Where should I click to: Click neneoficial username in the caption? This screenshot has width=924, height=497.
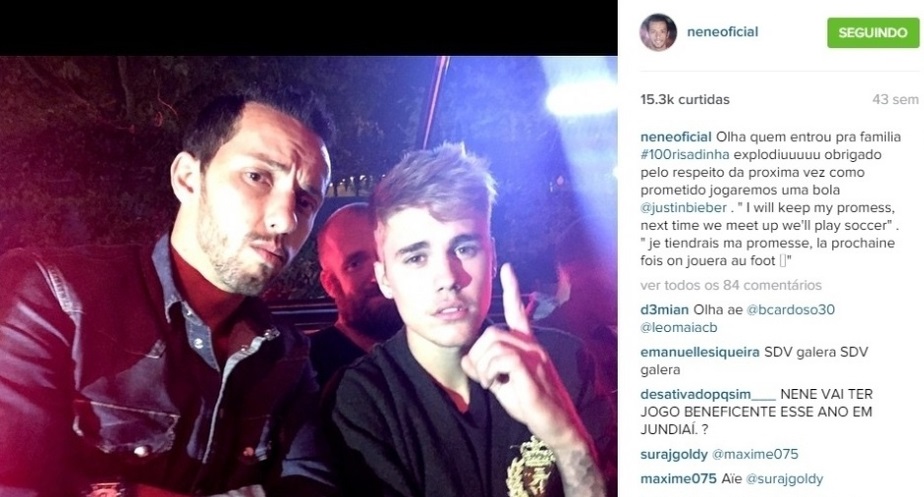point(676,137)
